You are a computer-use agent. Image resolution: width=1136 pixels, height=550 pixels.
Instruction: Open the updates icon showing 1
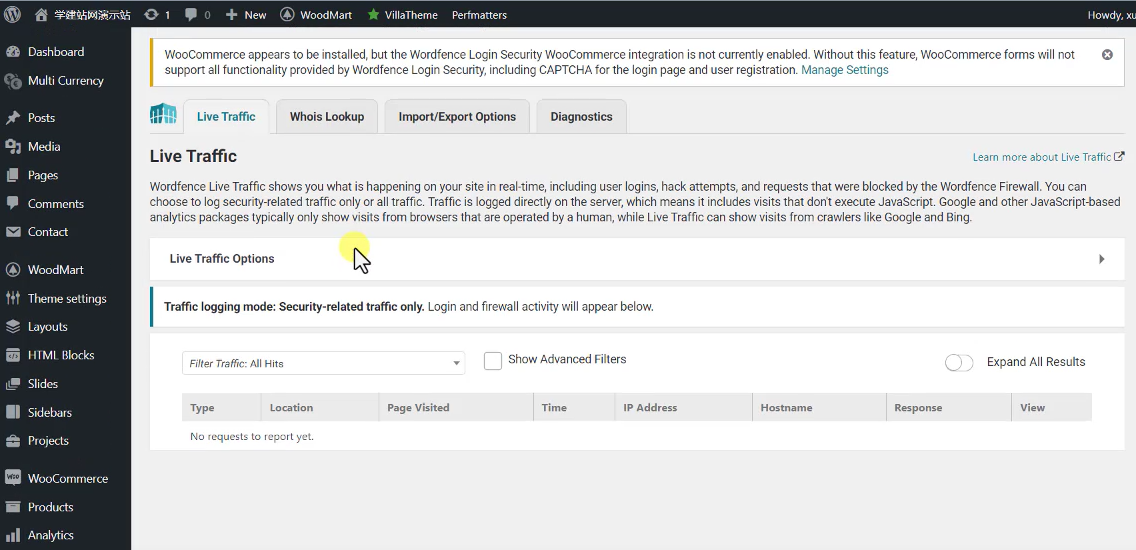[x=151, y=14]
